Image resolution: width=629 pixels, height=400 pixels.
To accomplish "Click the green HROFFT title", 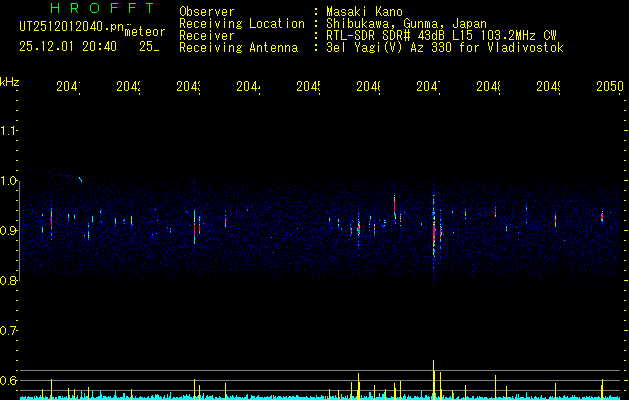I will pyautogui.click(x=103, y=8).
